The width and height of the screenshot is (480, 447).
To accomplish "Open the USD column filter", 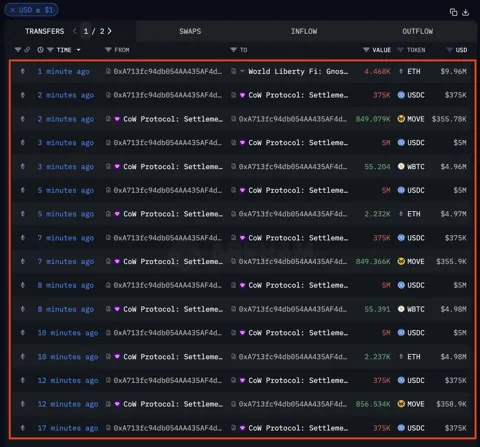I will [x=449, y=50].
